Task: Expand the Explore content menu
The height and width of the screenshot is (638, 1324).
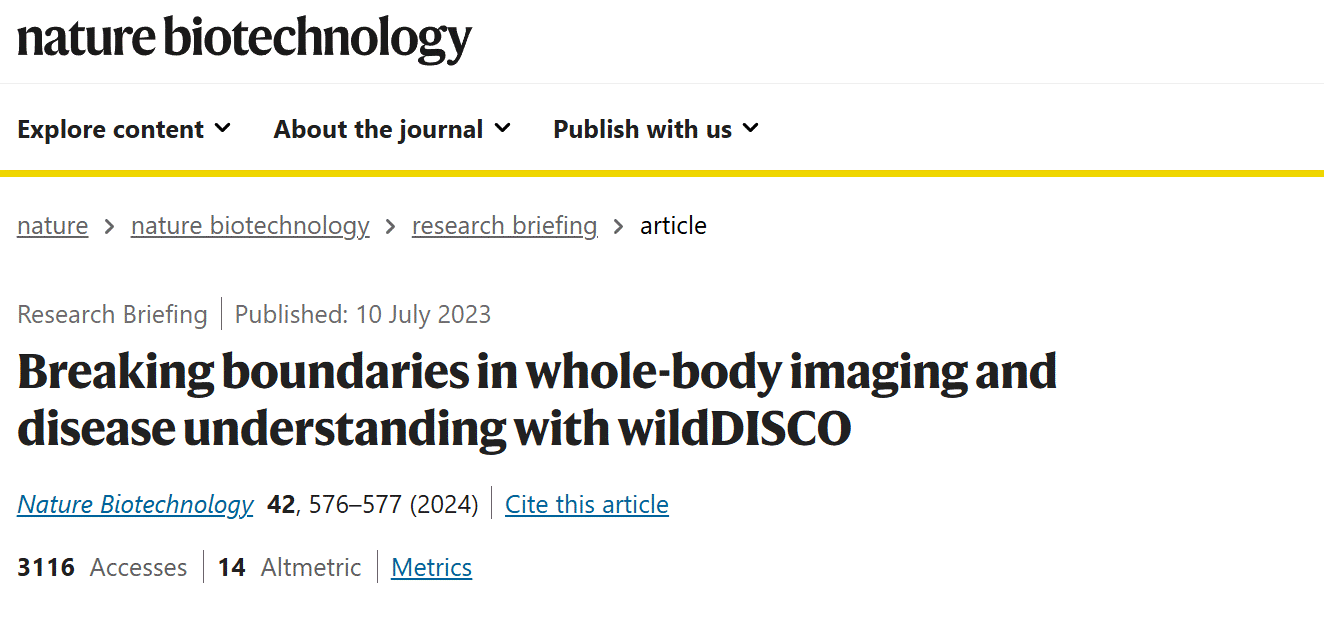Action: (x=124, y=129)
